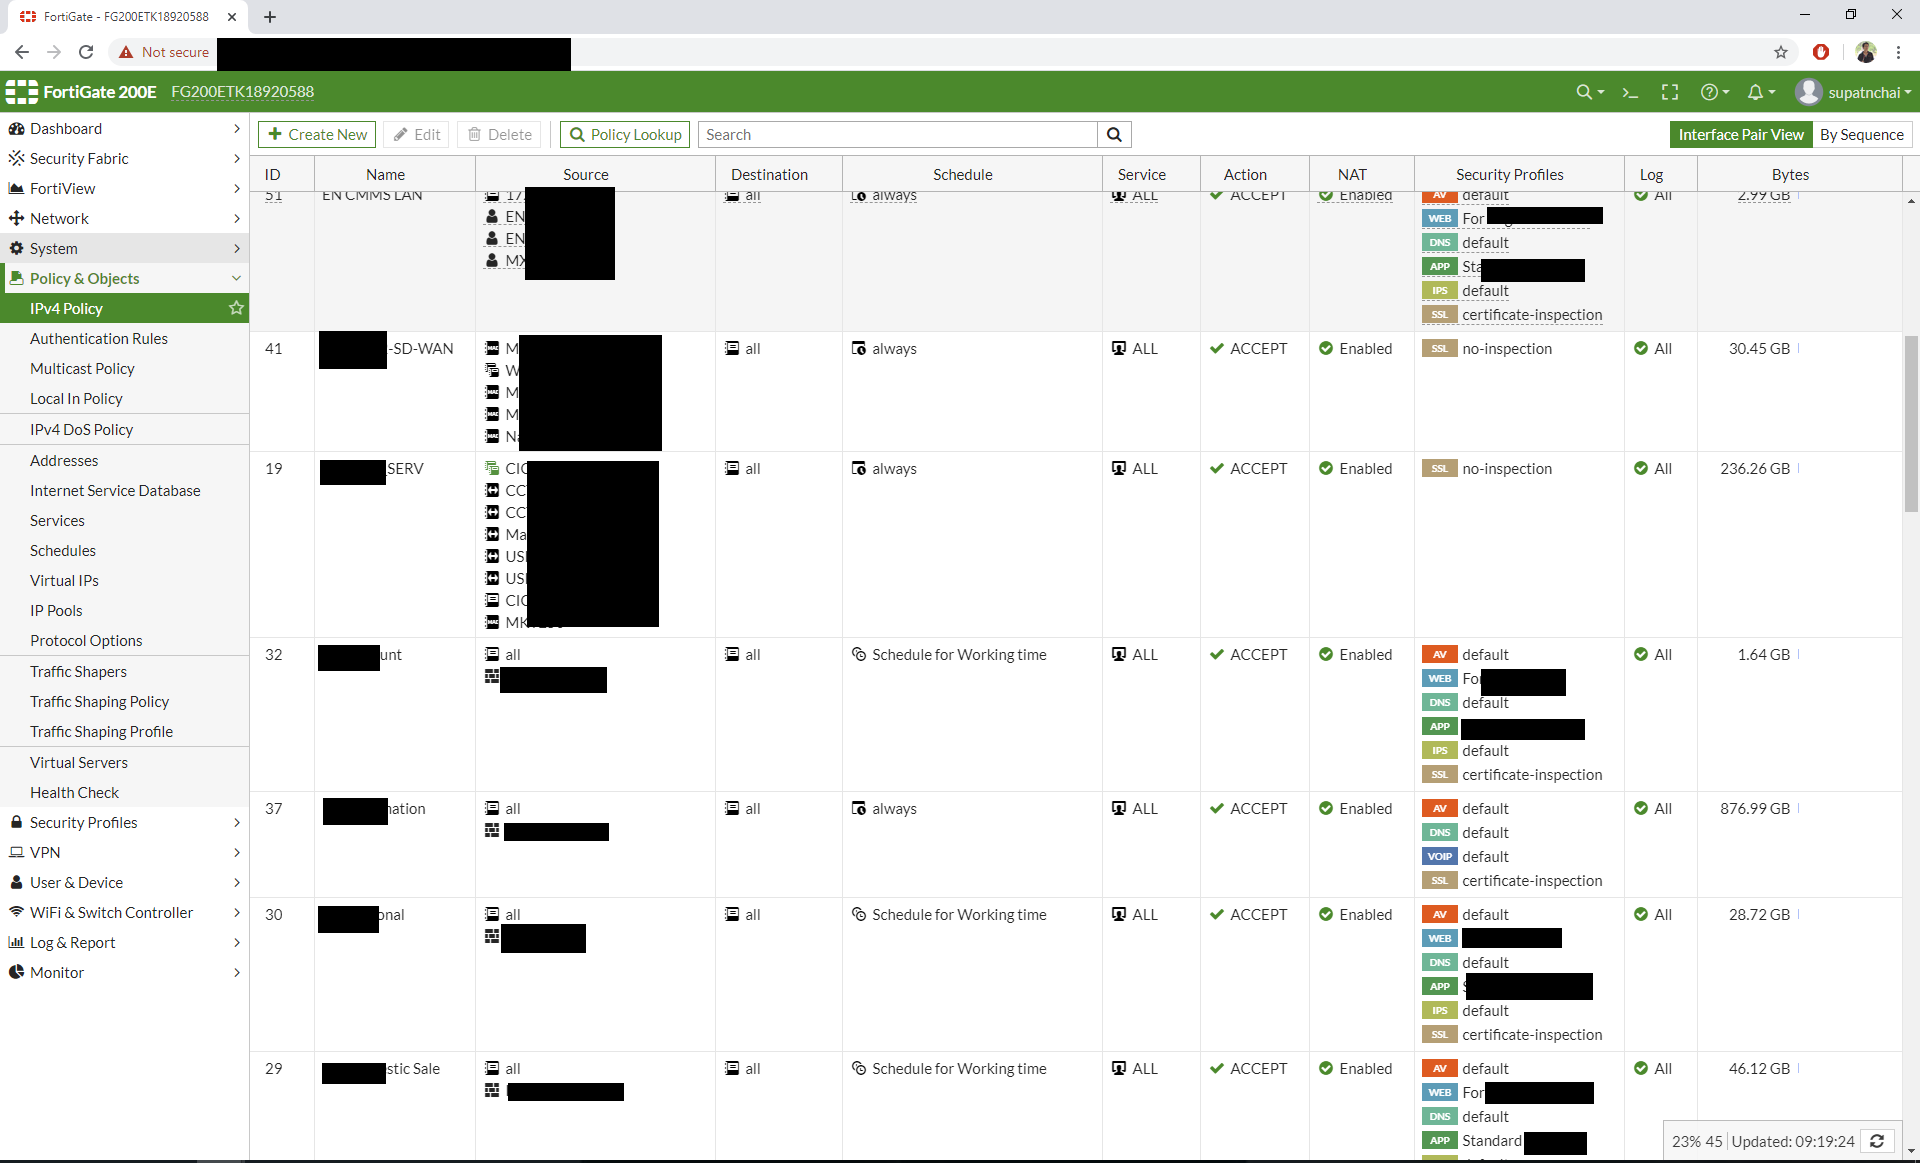Viewport: 1920px width, 1163px height.
Task: Click the Delete button
Action: pos(499,134)
